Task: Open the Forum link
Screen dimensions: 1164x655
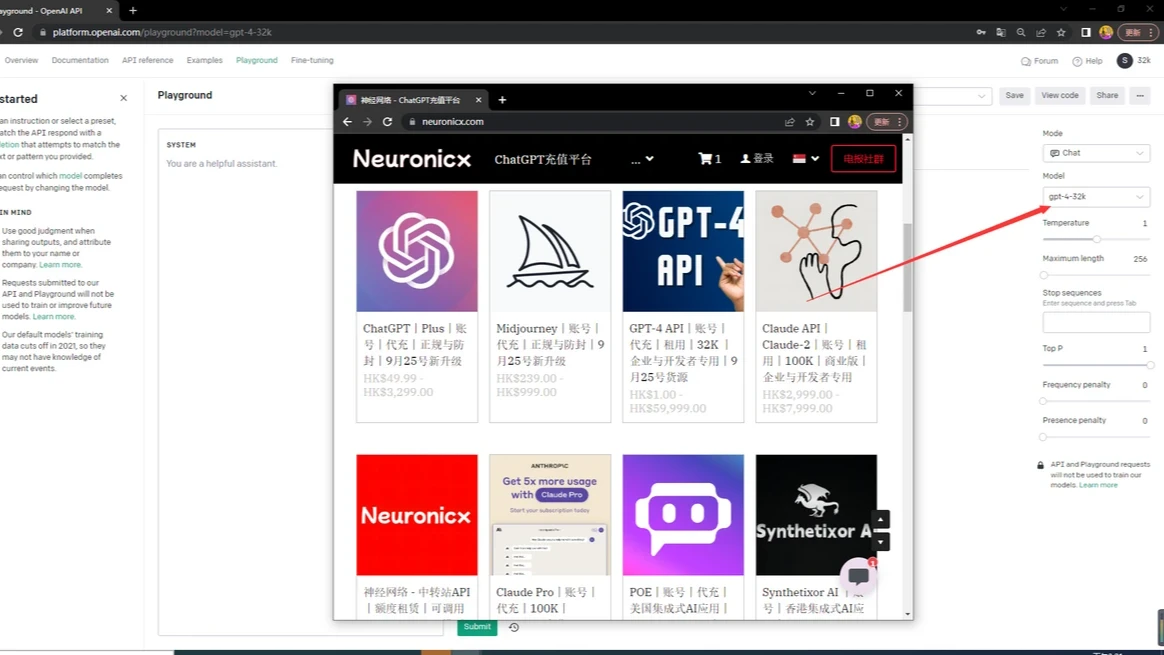Action: pyautogui.click(x=1039, y=61)
